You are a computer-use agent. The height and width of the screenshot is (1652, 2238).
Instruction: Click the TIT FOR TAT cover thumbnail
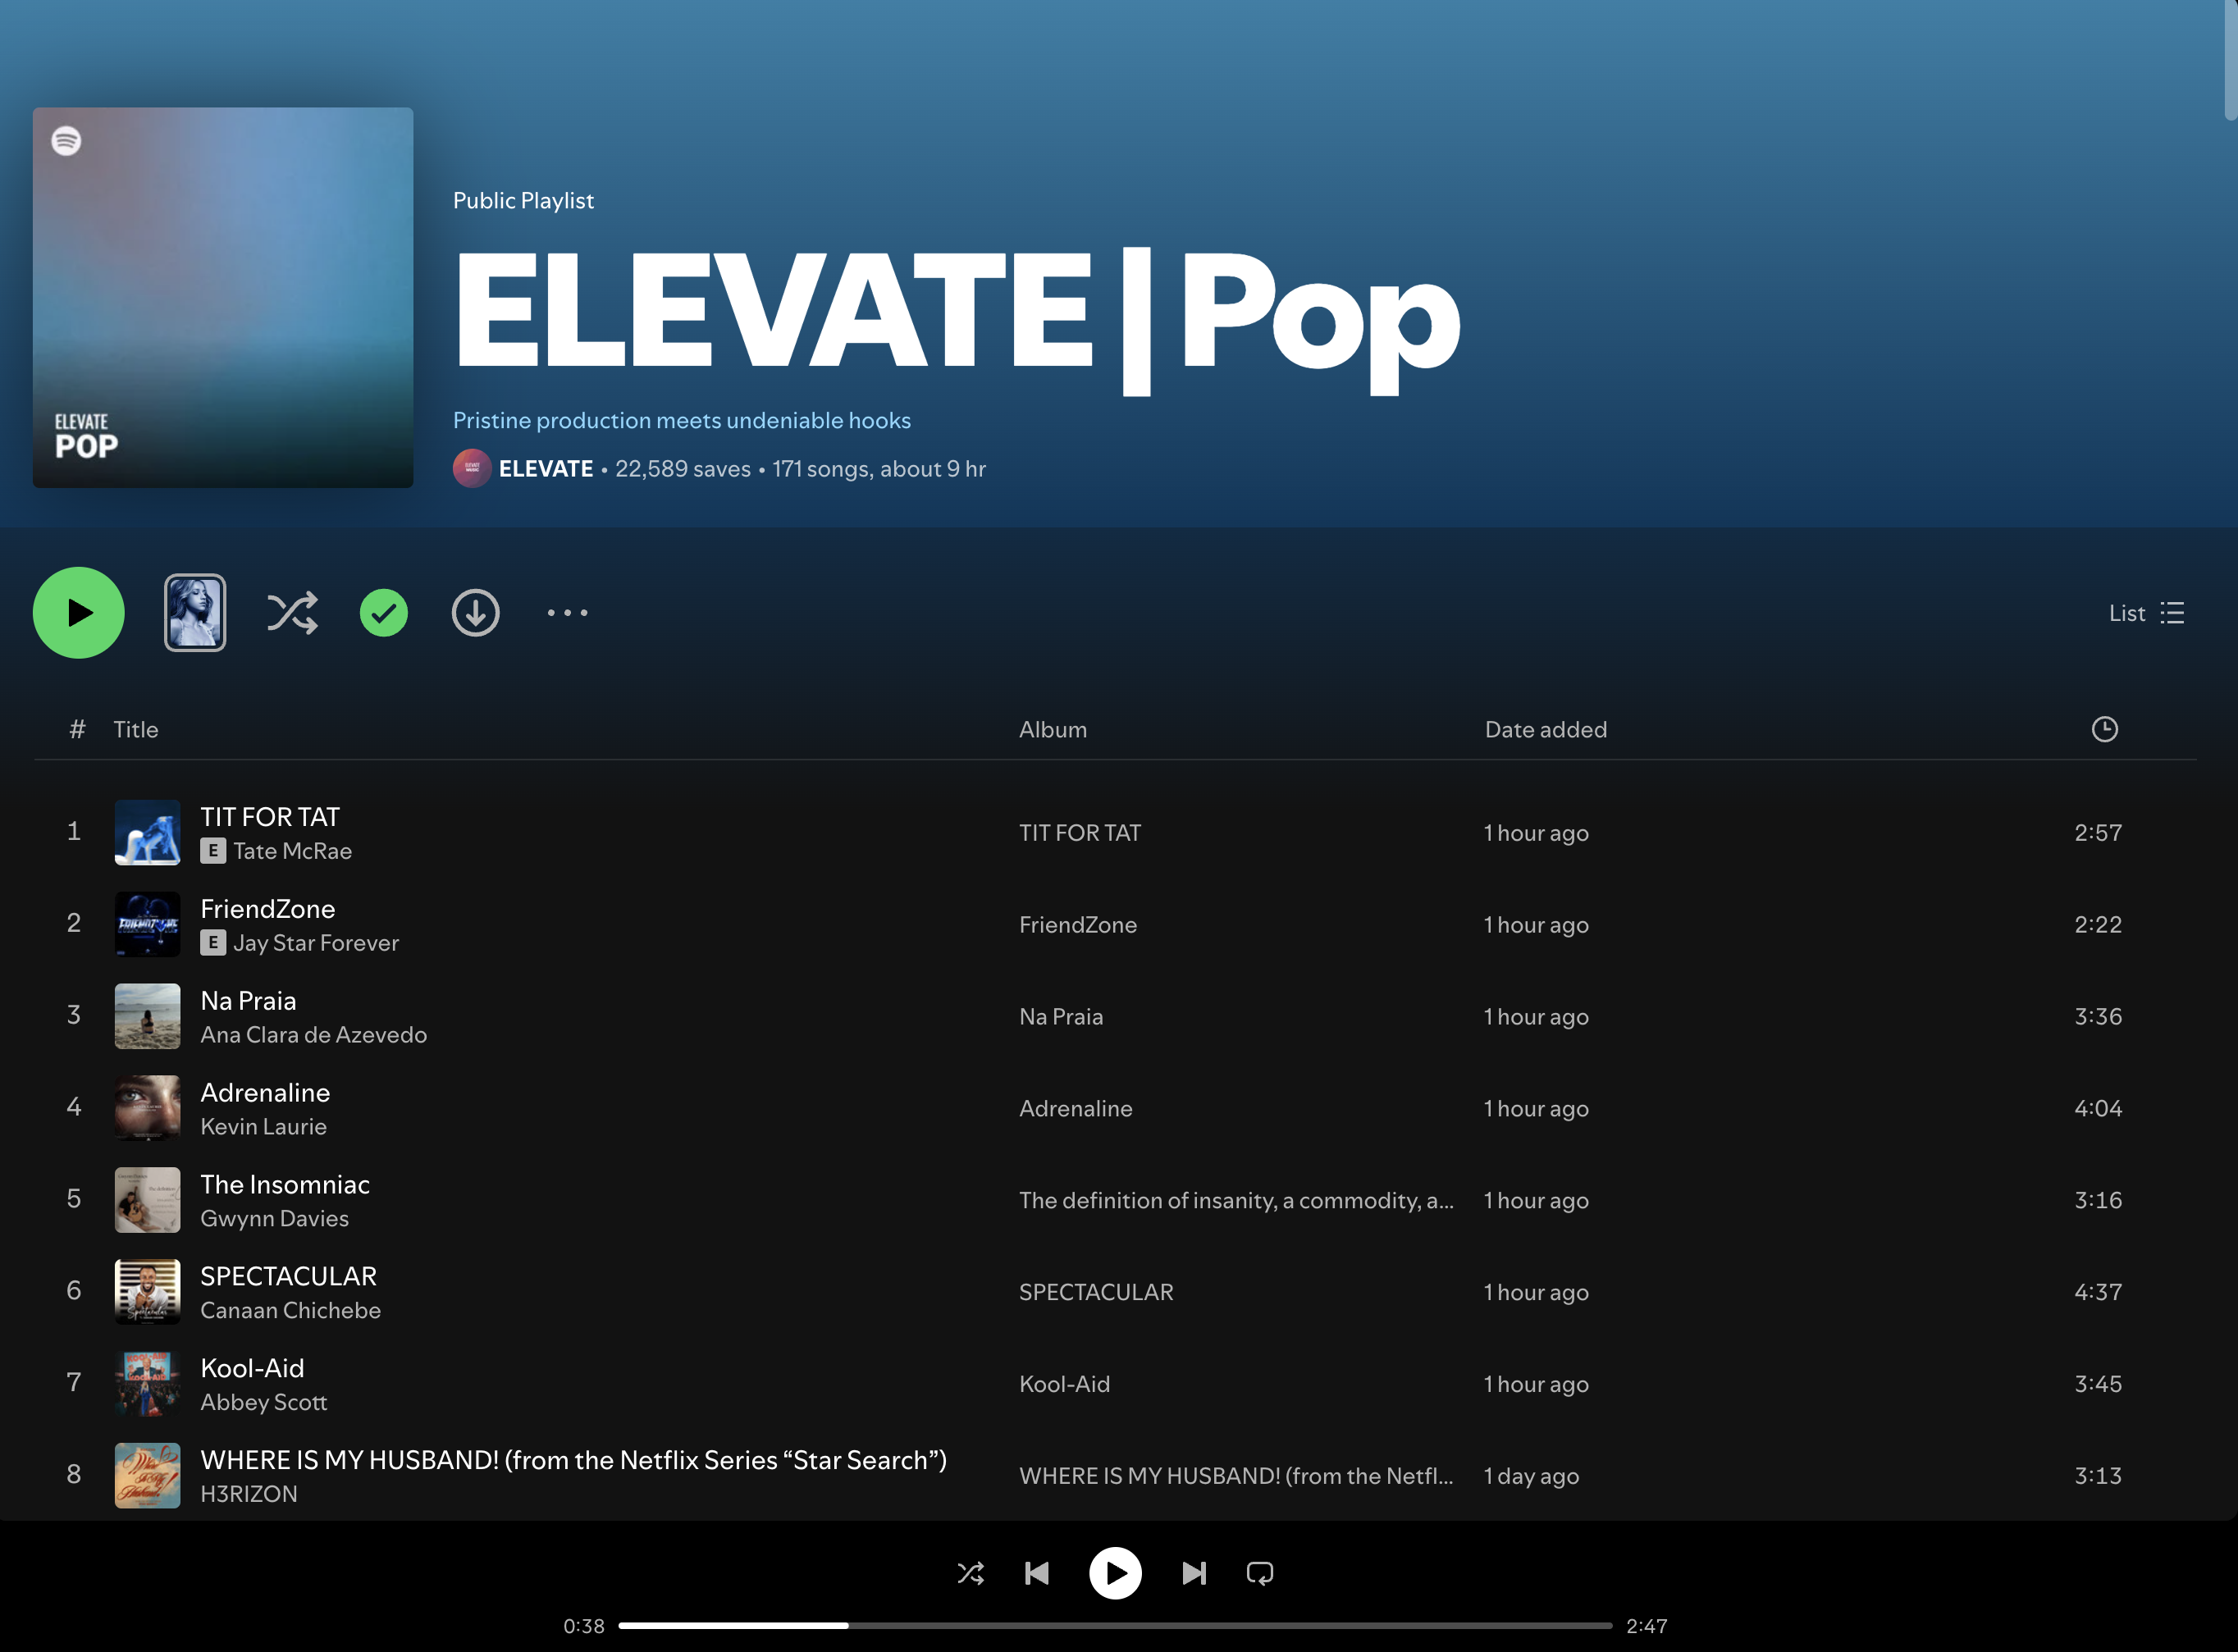point(148,832)
